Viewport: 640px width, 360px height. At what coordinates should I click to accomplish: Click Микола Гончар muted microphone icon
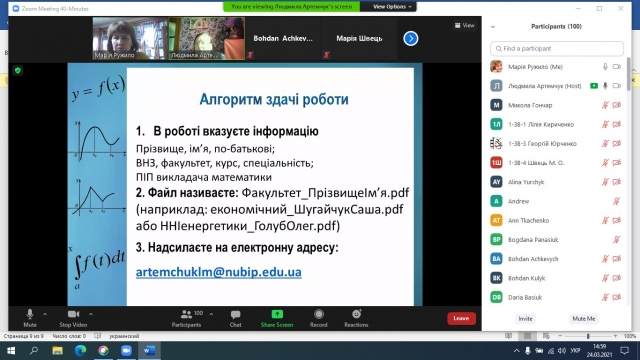[x=605, y=105]
